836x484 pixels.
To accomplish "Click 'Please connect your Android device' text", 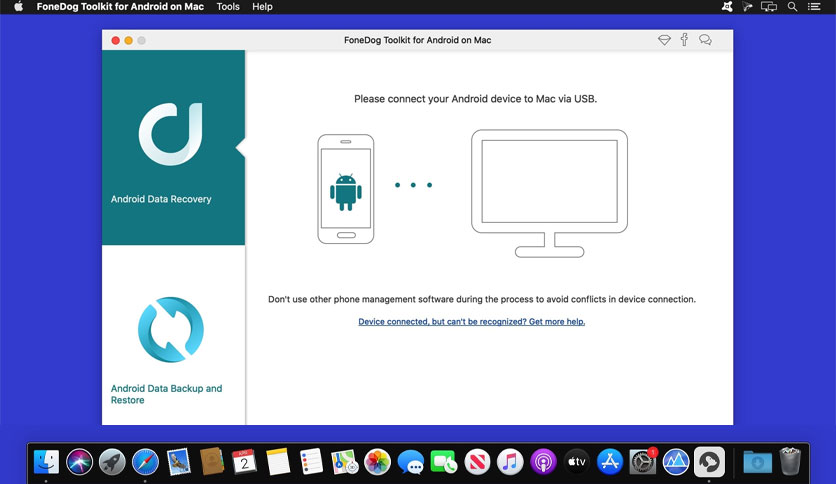I will coord(476,99).
